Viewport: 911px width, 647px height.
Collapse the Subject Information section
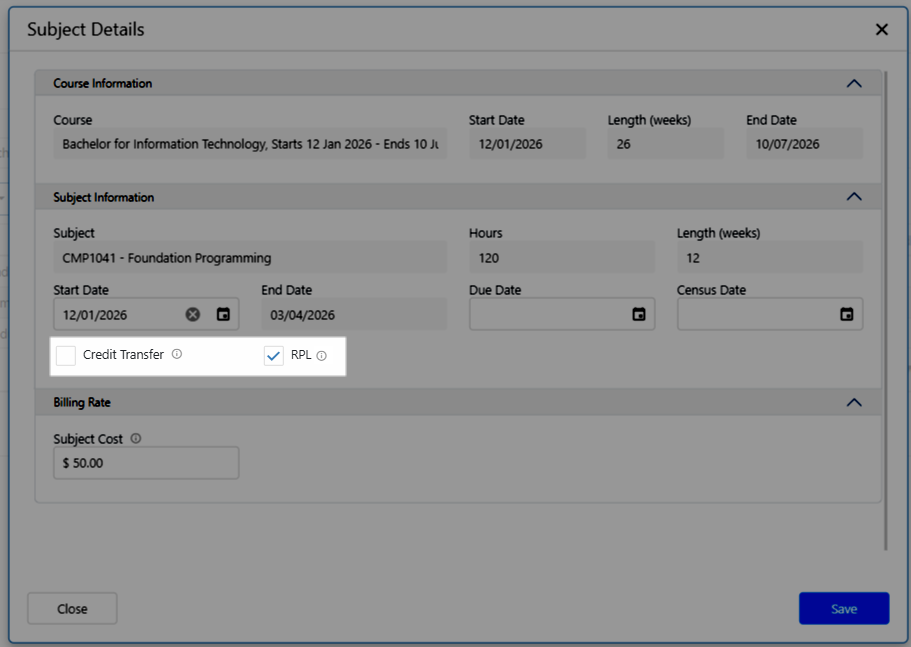853,197
